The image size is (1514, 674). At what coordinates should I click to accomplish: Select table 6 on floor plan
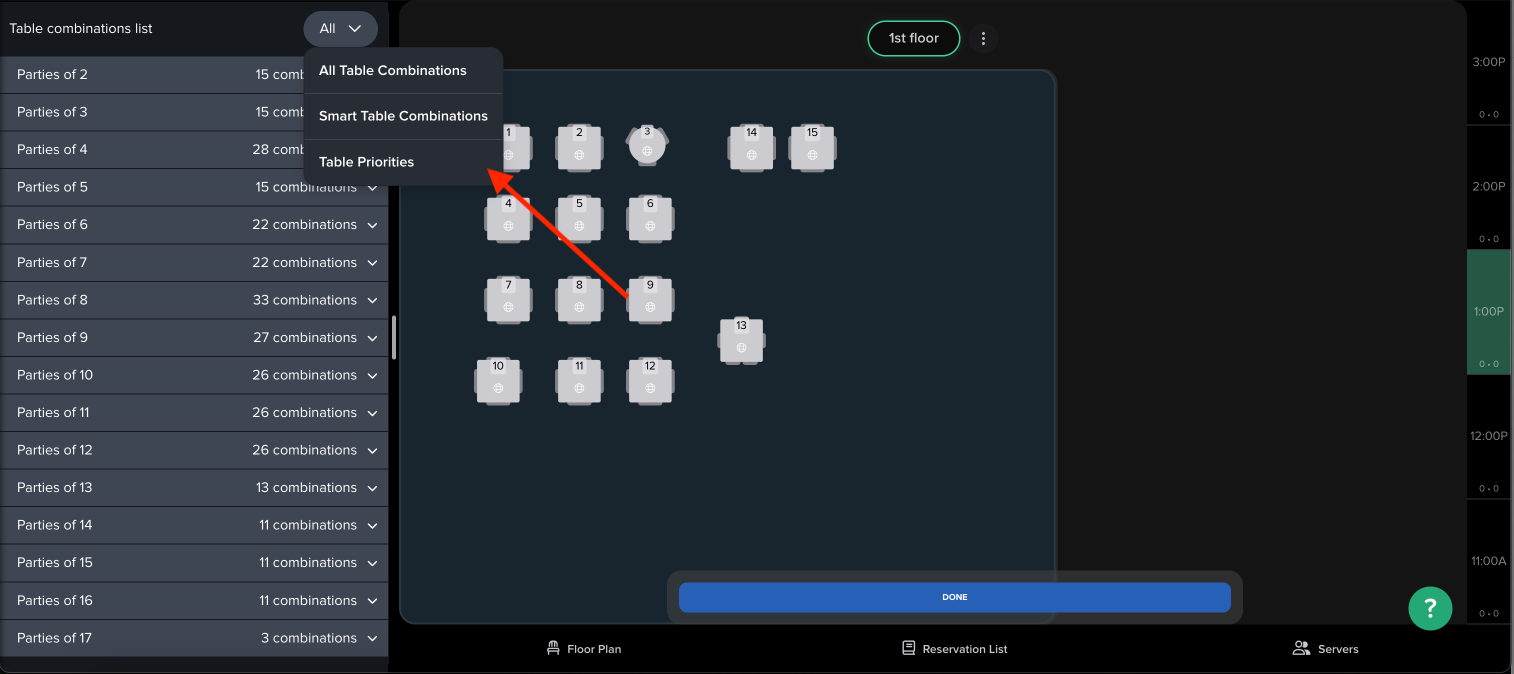coord(650,219)
